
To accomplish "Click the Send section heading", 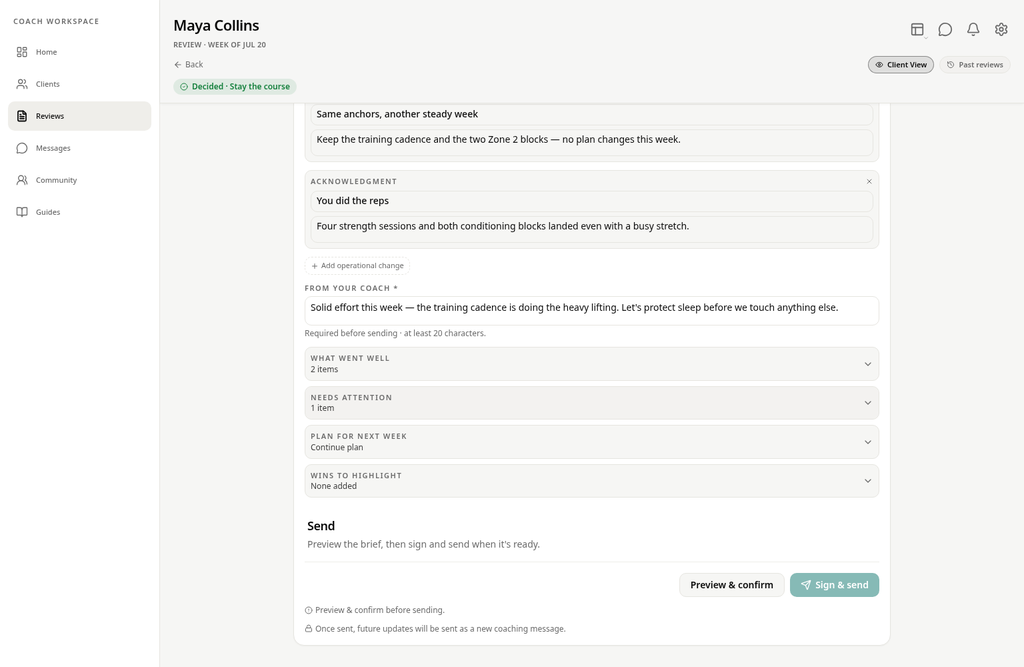I will click(321, 526).
